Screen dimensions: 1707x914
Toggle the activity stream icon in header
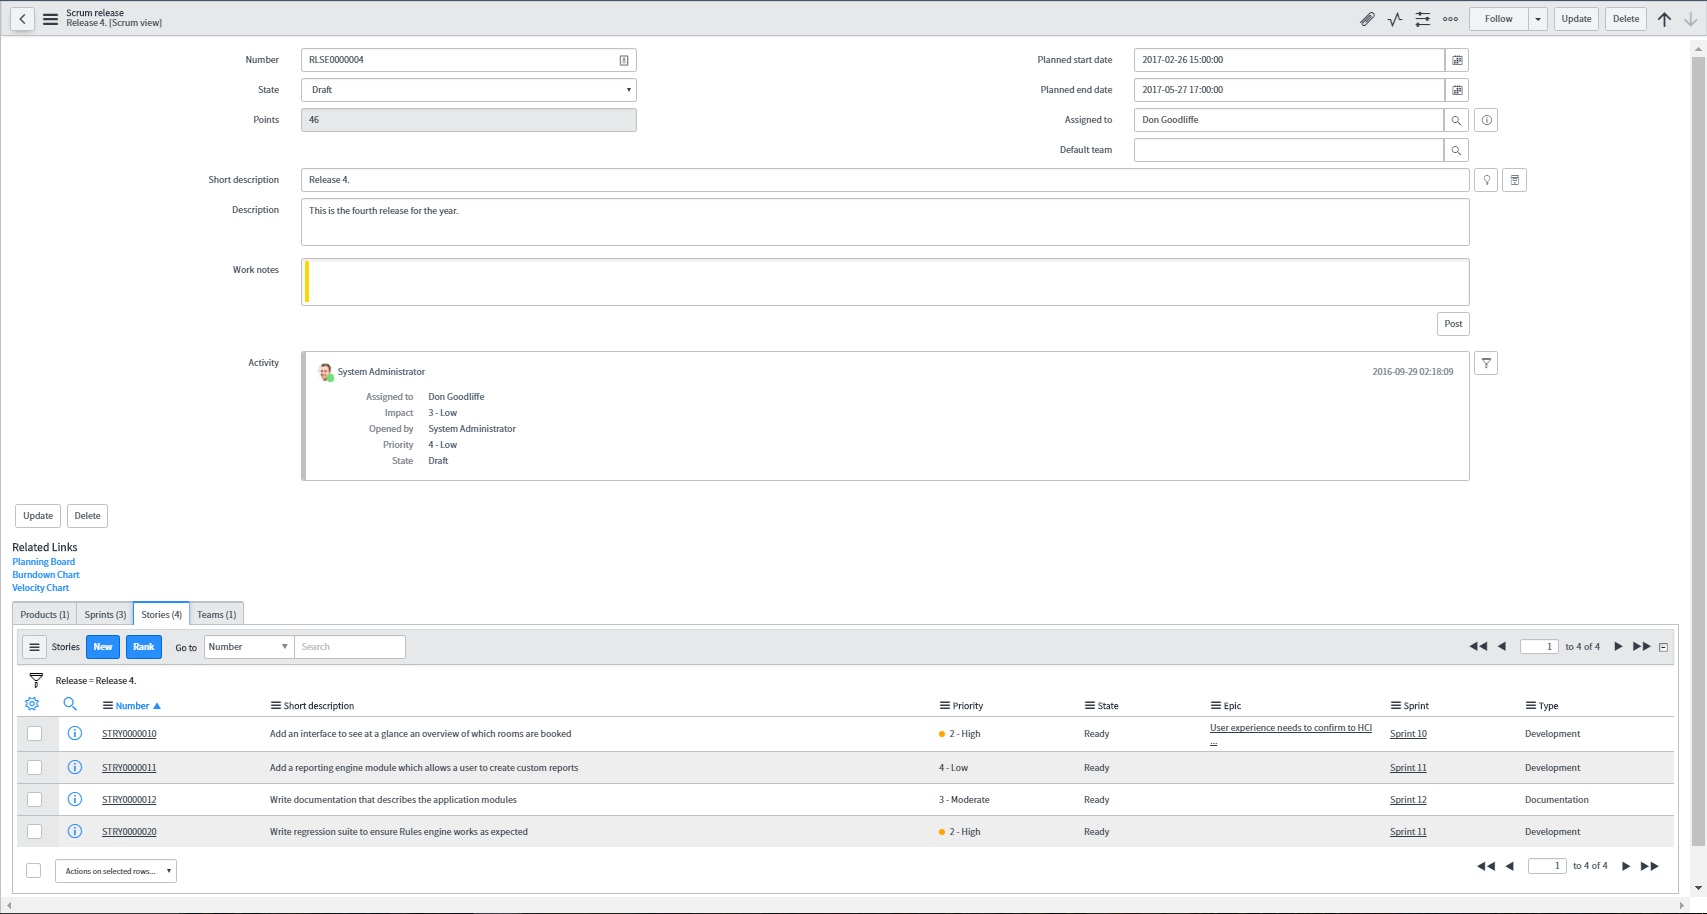point(1395,18)
